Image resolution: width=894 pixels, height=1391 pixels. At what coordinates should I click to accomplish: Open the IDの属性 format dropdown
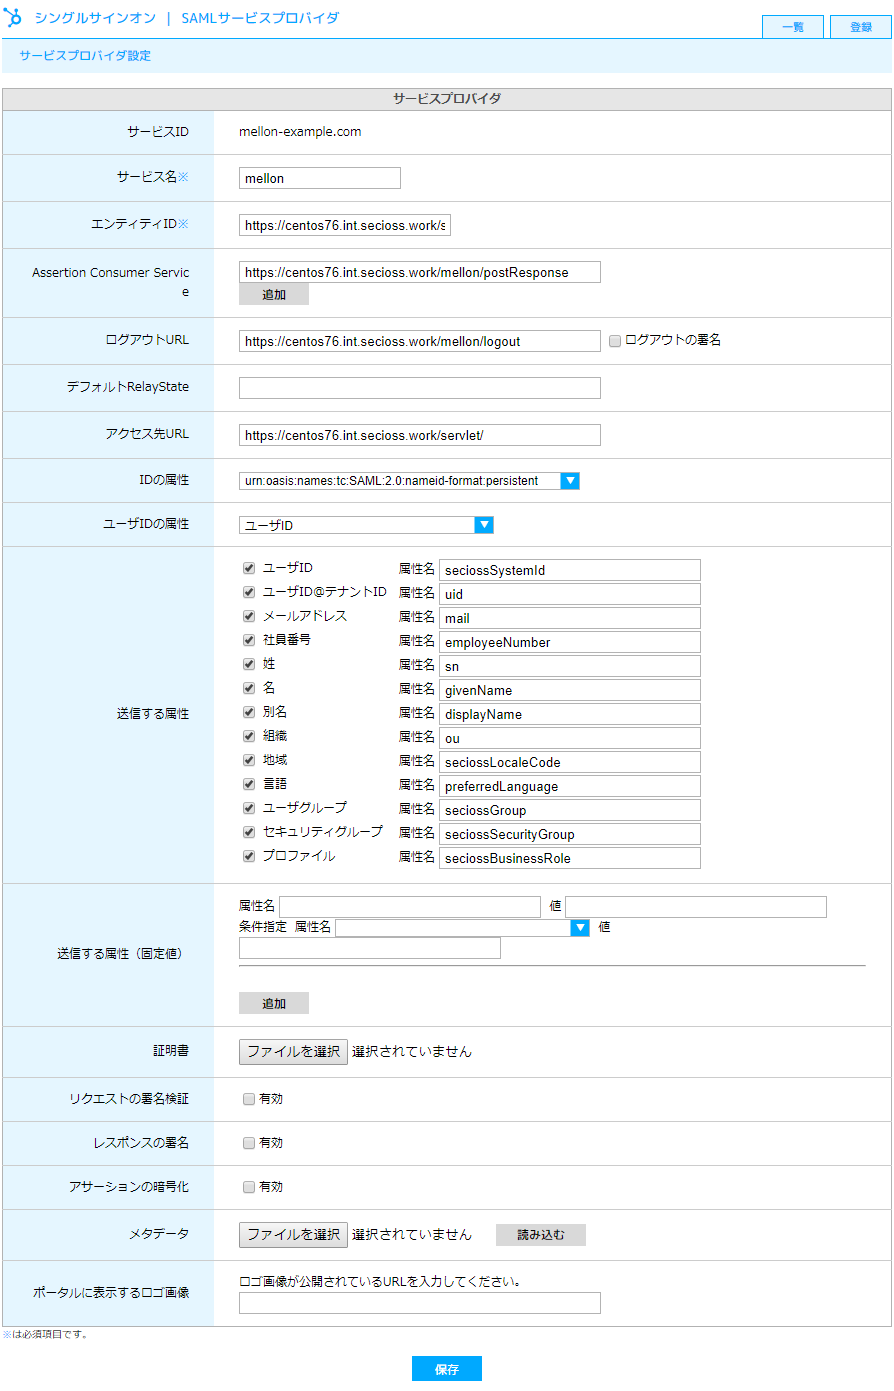pyautogui.click(x=570, y=480)
